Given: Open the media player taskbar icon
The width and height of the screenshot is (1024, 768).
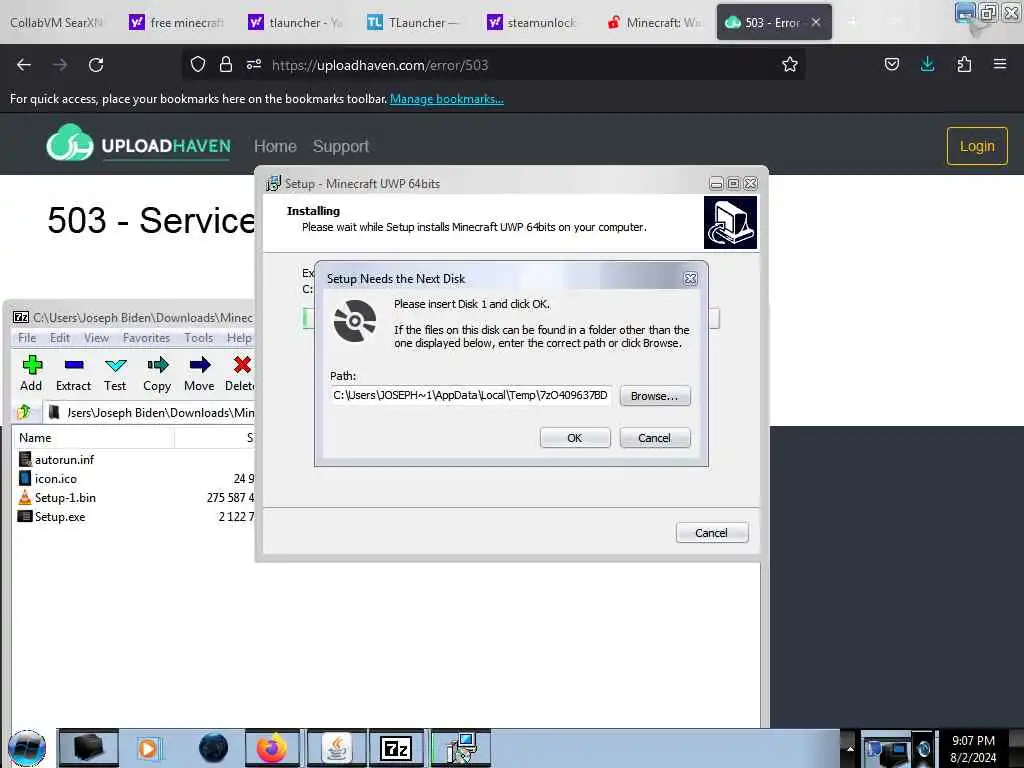Looking at the screenshot, I should pos(148,748).
